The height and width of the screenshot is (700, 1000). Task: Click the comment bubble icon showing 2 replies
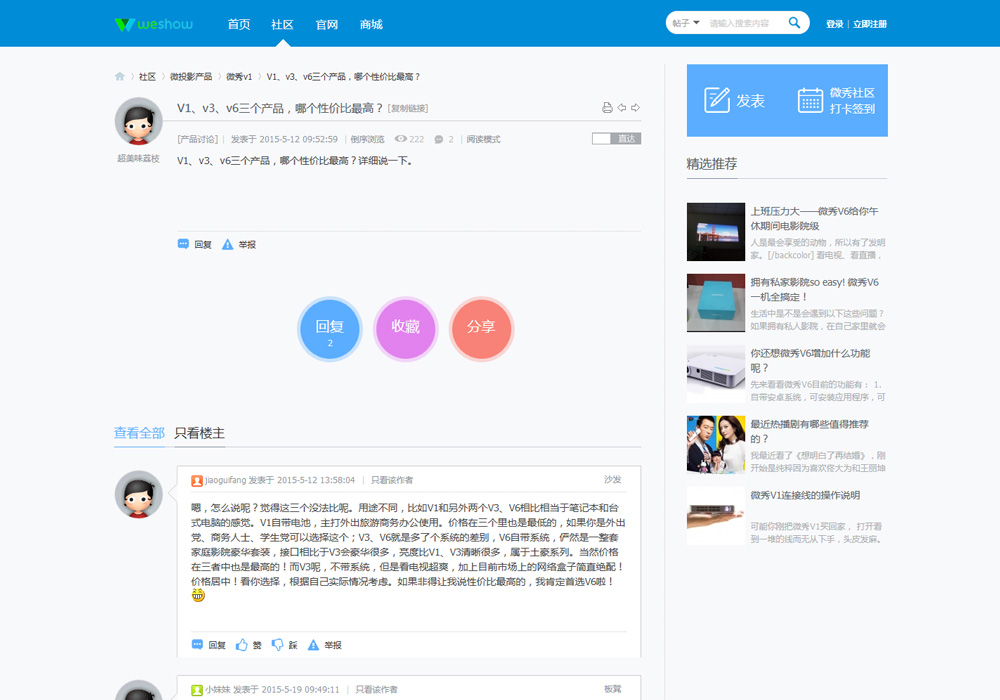[439, 140]
